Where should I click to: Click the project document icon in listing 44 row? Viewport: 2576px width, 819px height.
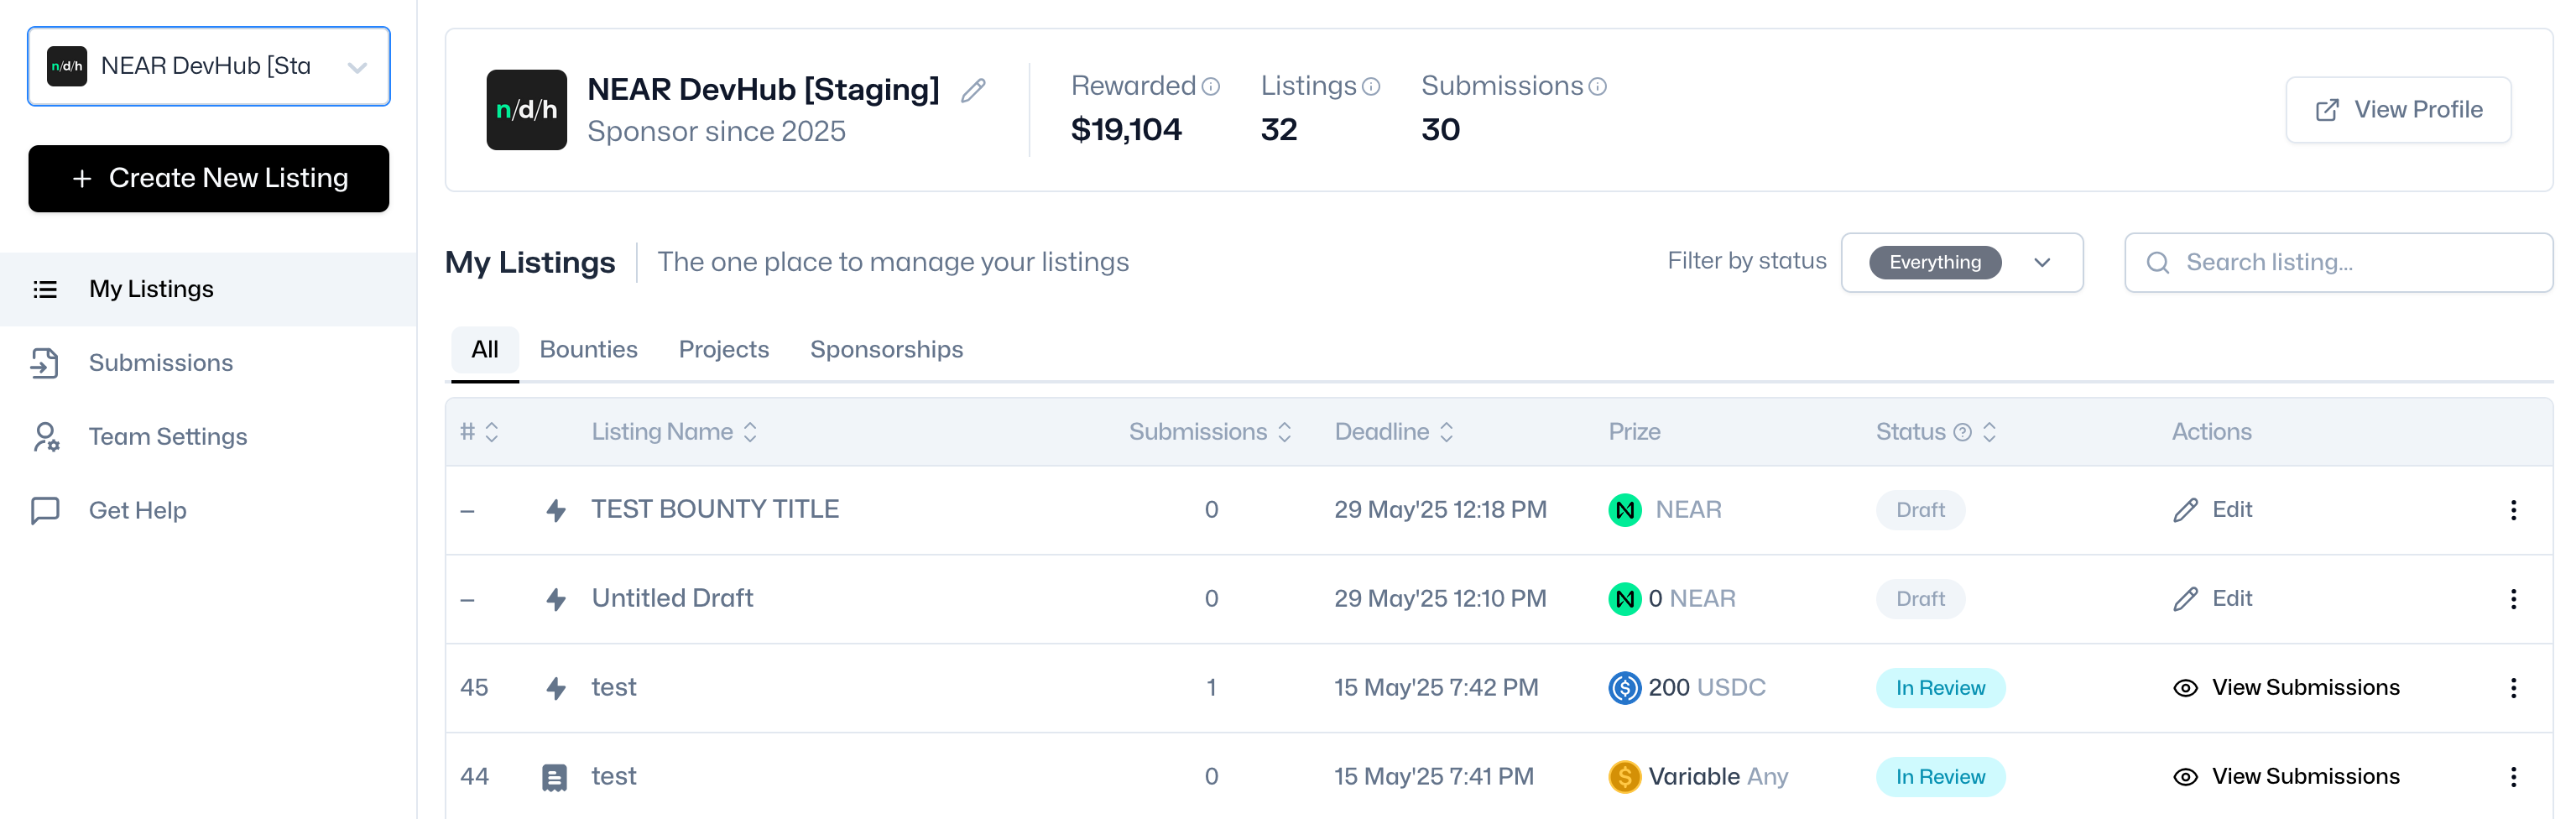[554, 777]
